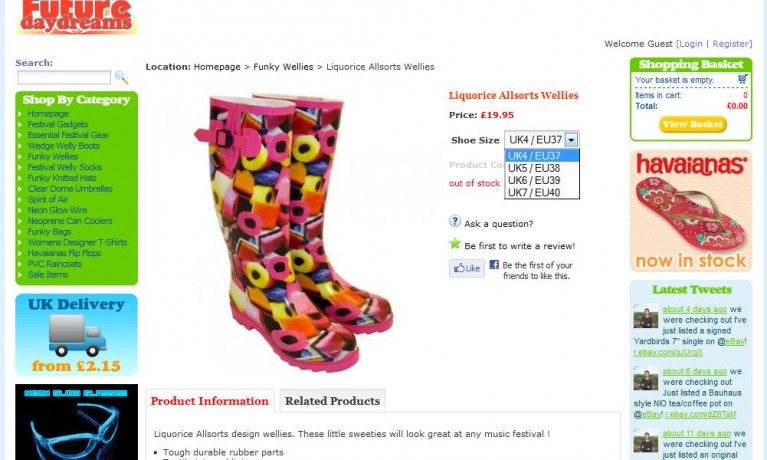The image size is (767, 460).
Task: Open the Havaianas now in stock banner
Action: point(691,211)
